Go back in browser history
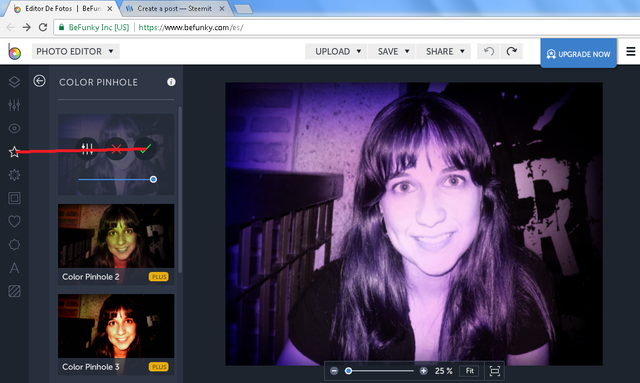This screenshot has height=383, width=640. pyautogui.click(x=11, y=27)
